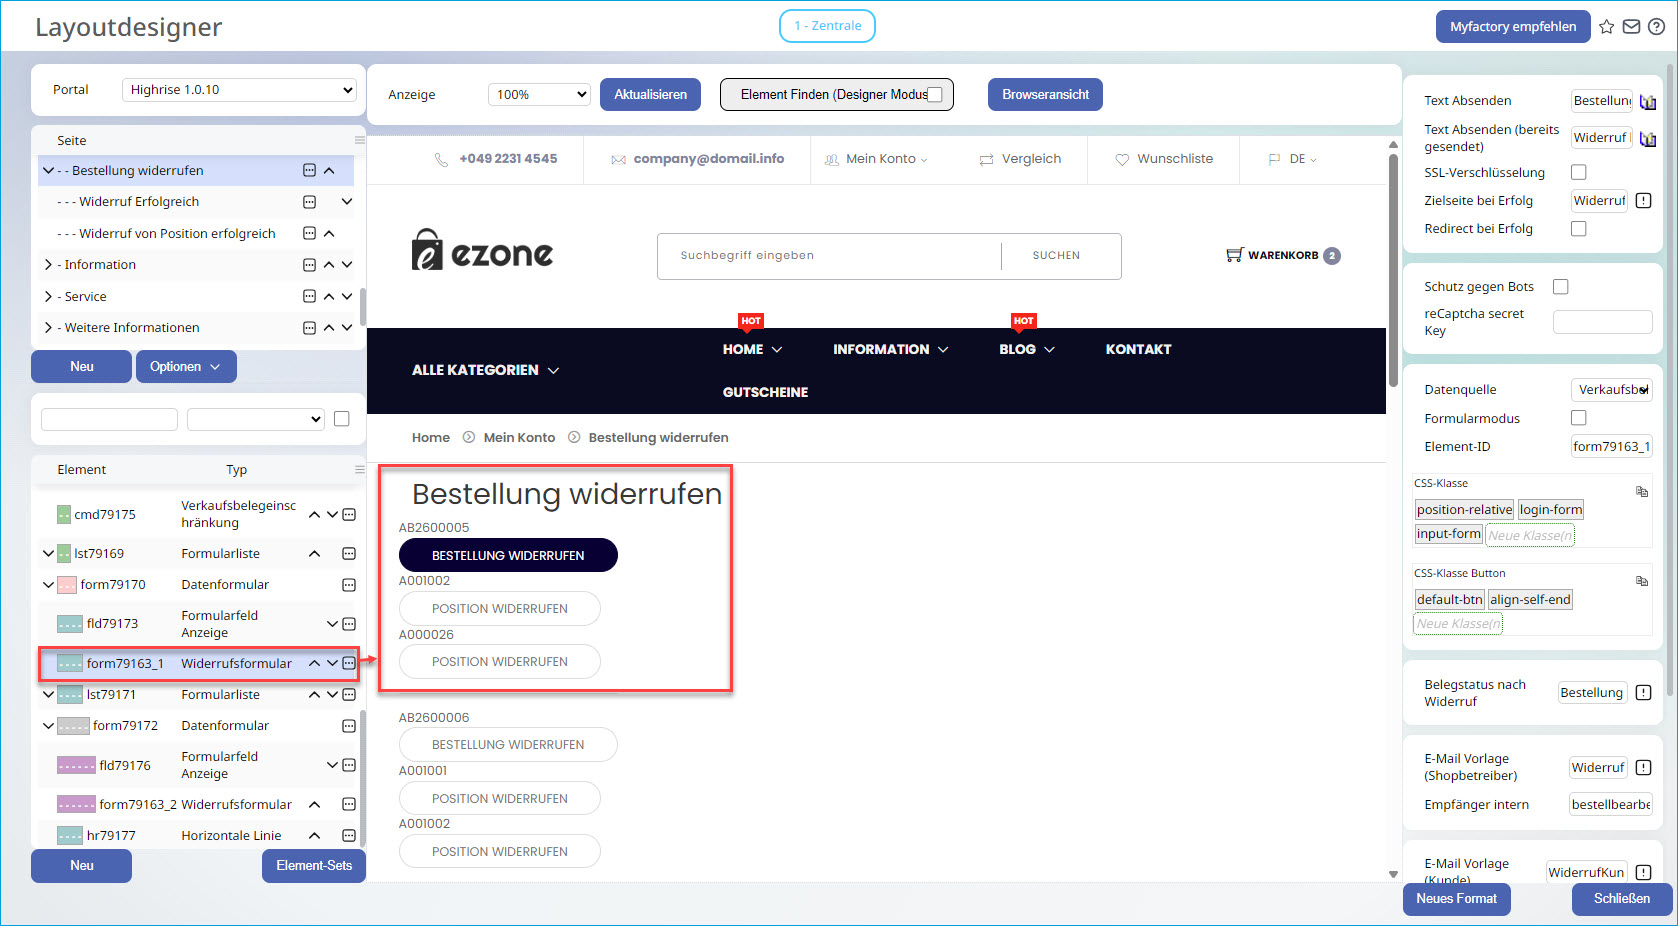
Task: Enable SSL-Verschlüsselung checkbox
Action: pos(1579,173)
